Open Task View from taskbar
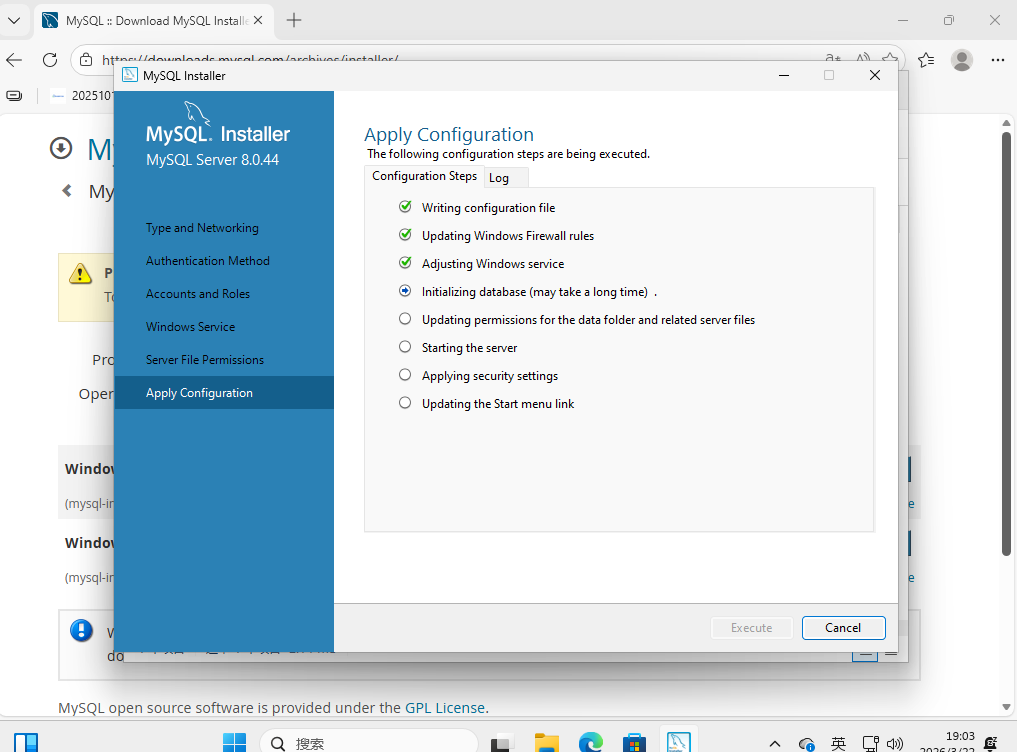This screenshot has height=752, width=1017. 503,742
